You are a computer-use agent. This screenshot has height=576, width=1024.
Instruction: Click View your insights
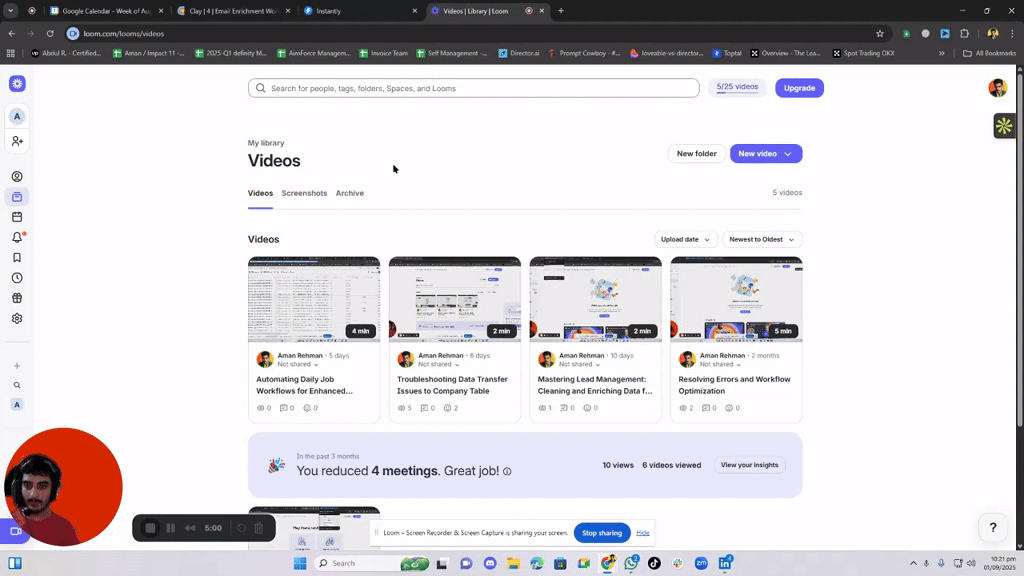pos(750,464)
